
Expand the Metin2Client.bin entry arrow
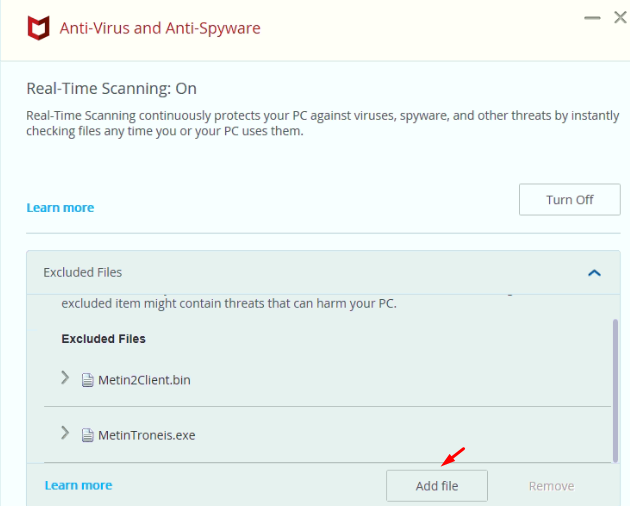coord(65,378)
